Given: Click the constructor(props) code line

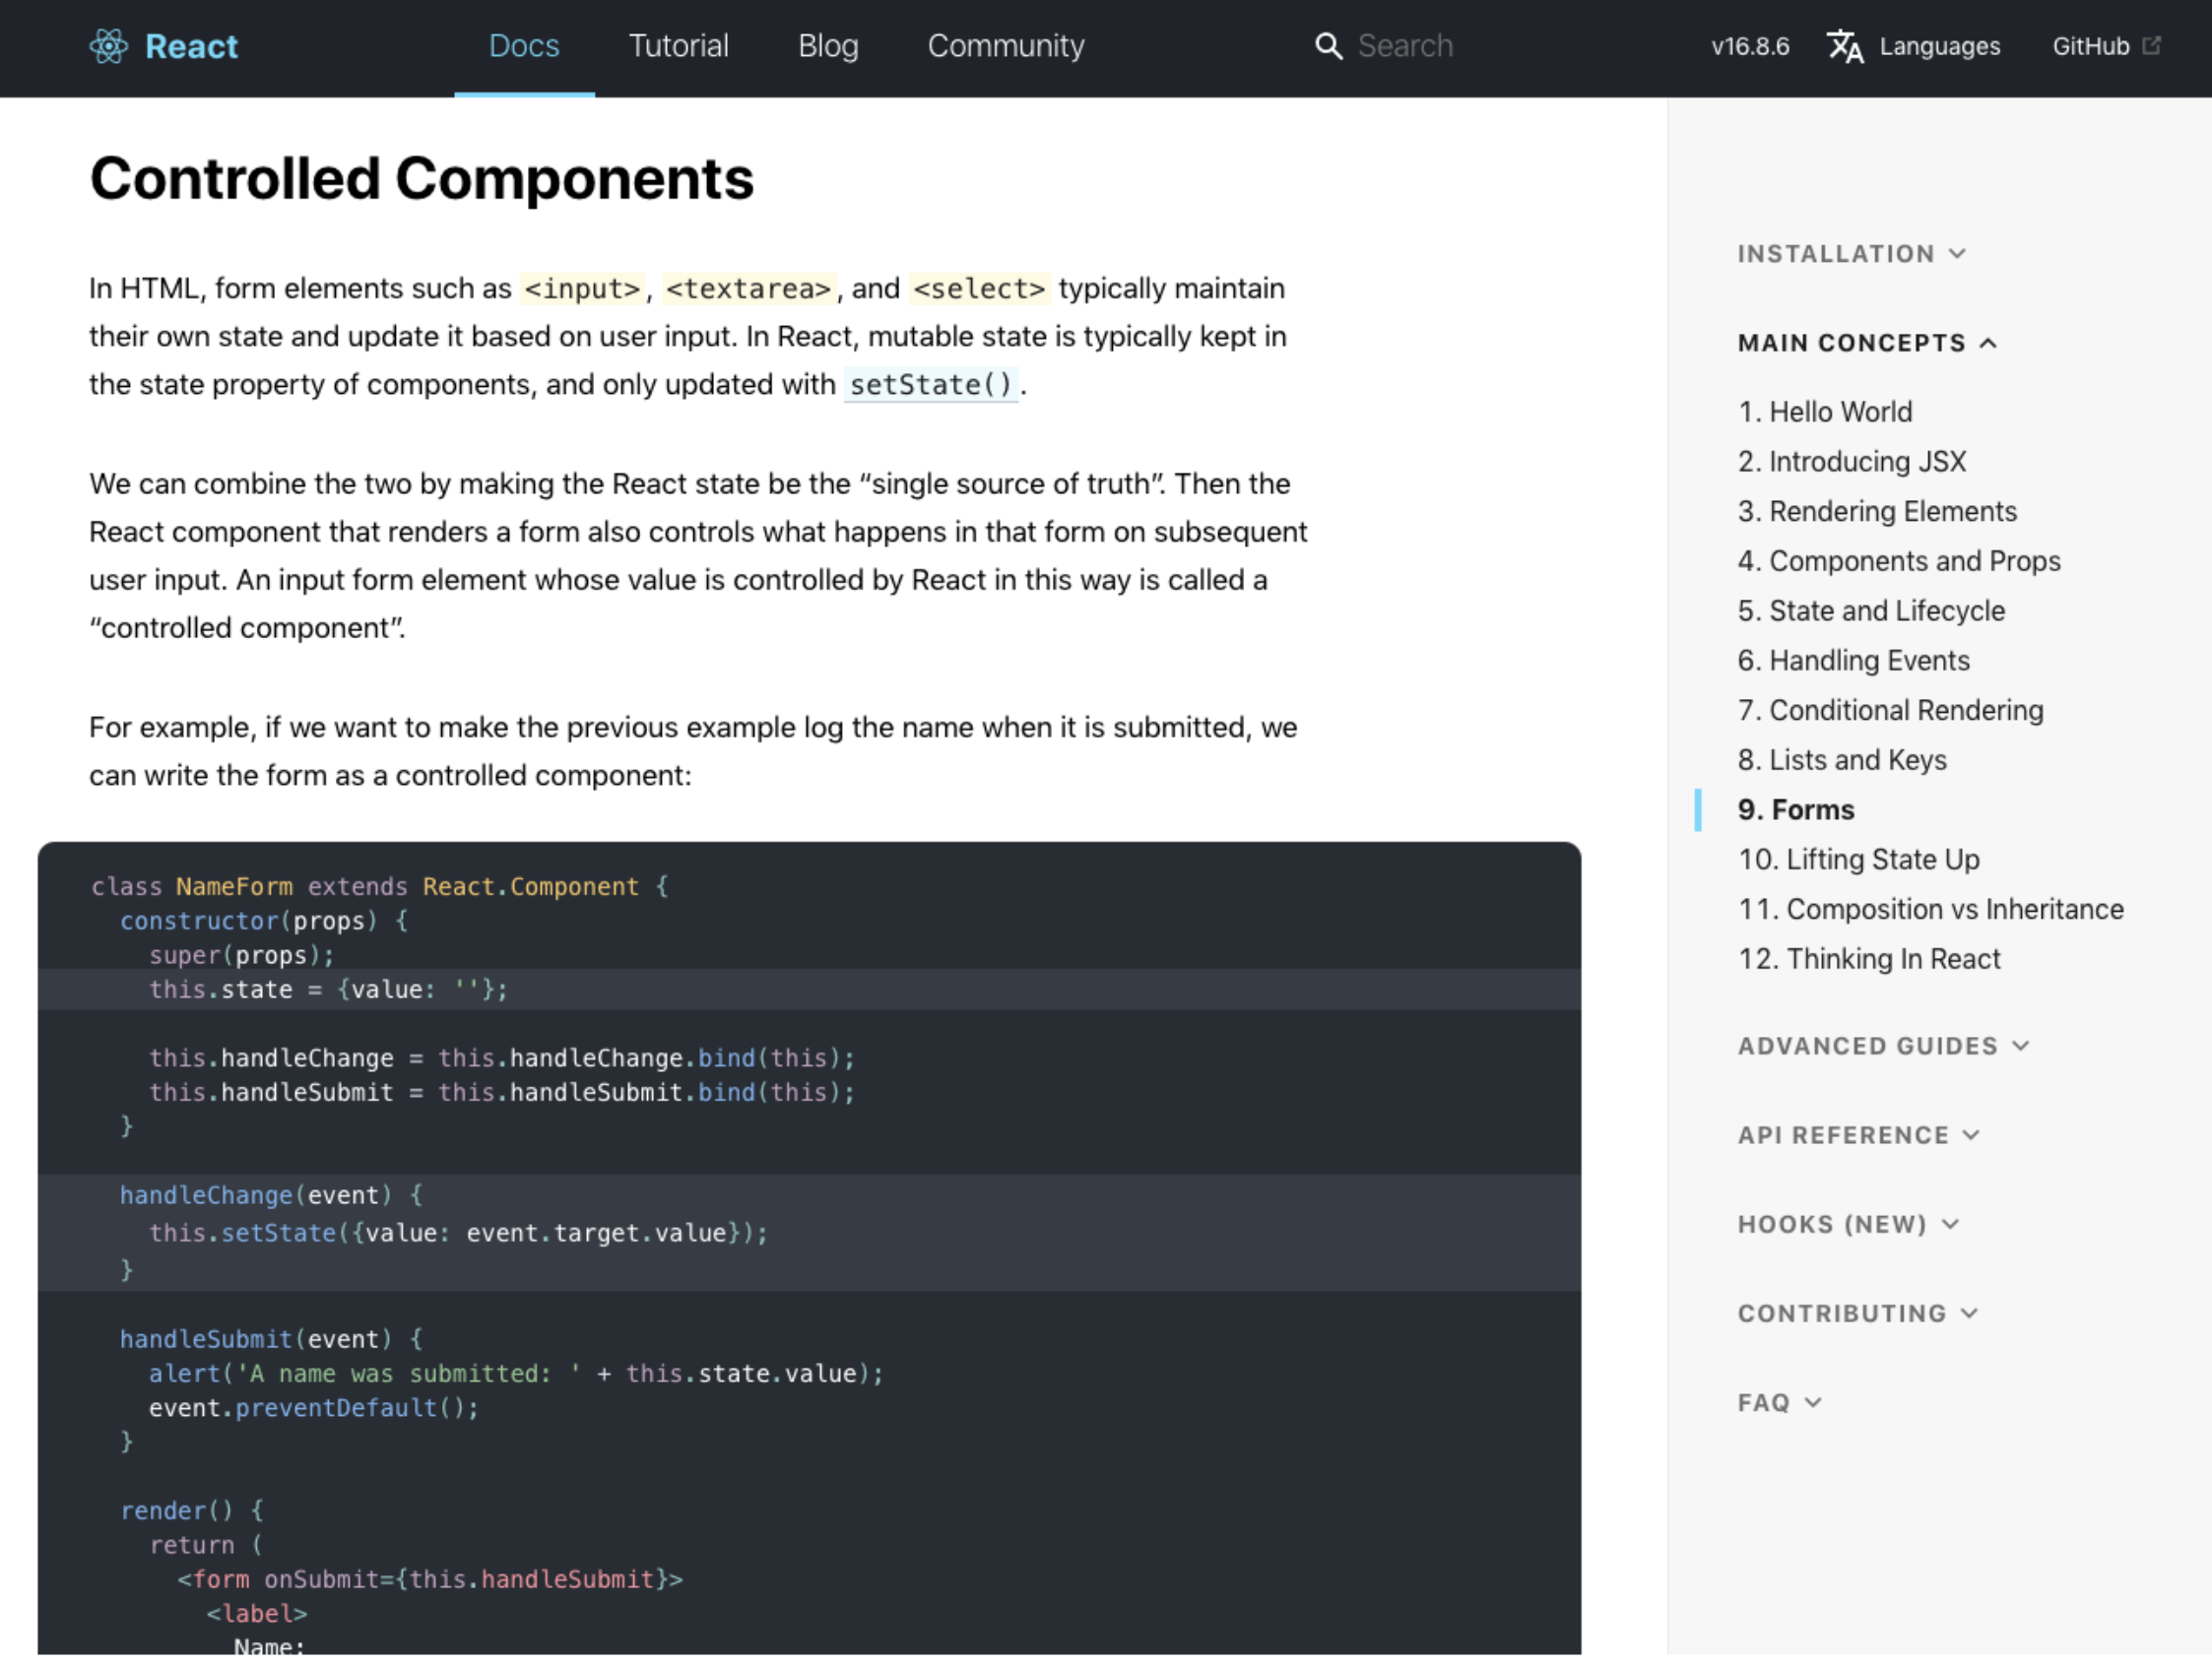Looking at the screenshot, I should (x=264, y=921).
